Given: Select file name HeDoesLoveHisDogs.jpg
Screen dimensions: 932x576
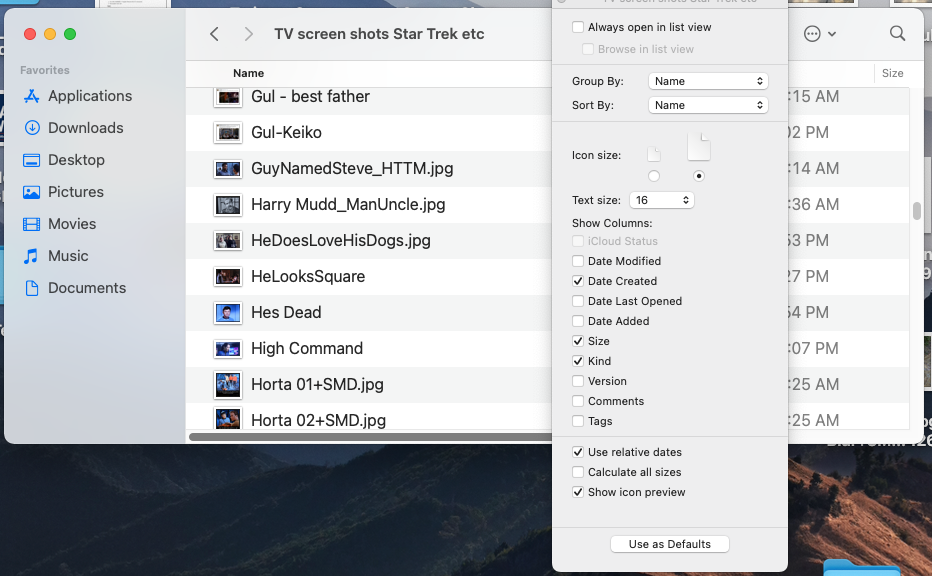Looking at the screenshot, I should point(341,240).
